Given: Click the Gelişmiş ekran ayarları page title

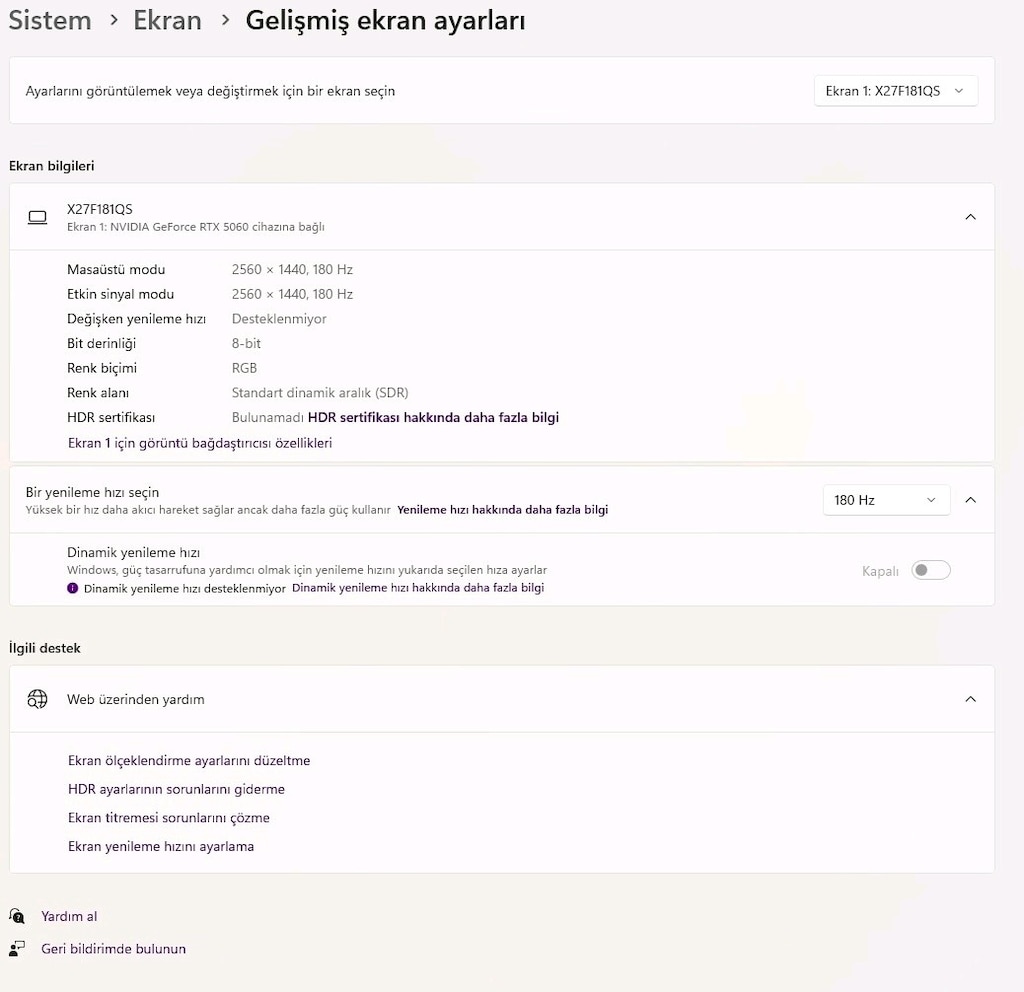Looking at the screenshot, I should (x=385, y=21).
